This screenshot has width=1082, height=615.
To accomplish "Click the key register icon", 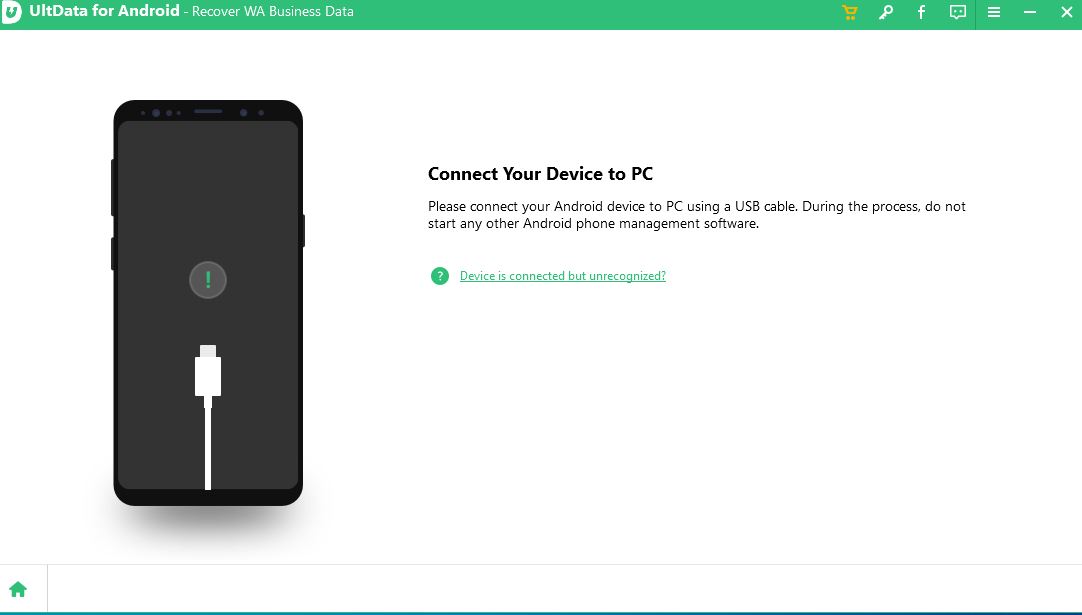I will (x=885, y=12).
